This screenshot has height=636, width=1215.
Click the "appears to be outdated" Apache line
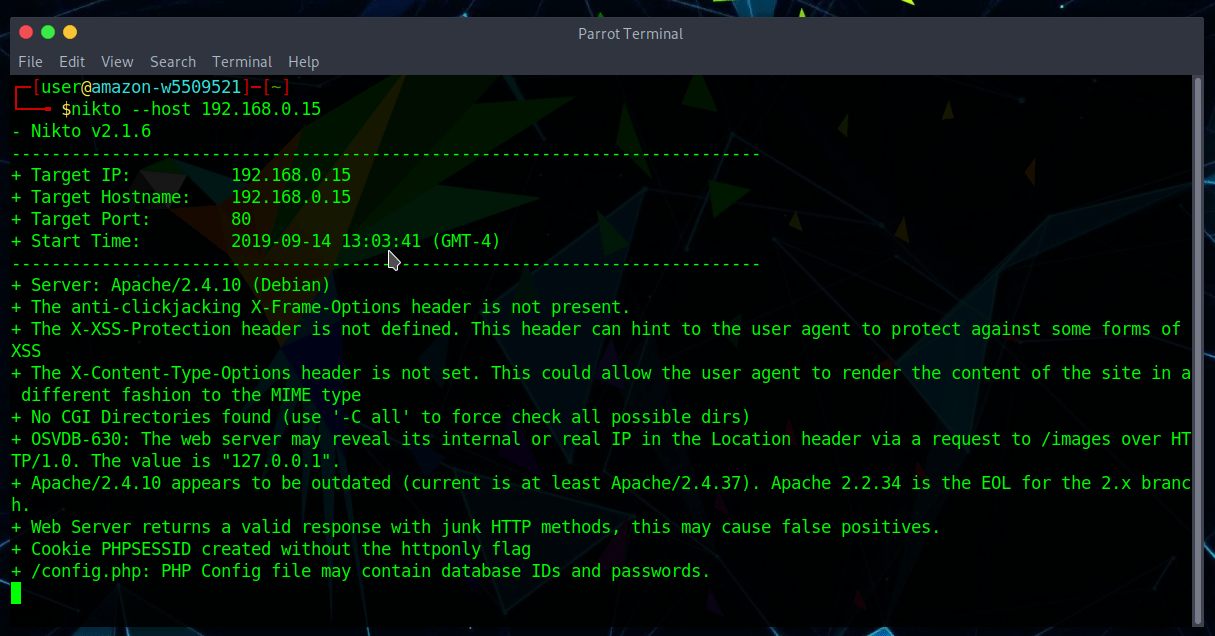tap(601, 494)
